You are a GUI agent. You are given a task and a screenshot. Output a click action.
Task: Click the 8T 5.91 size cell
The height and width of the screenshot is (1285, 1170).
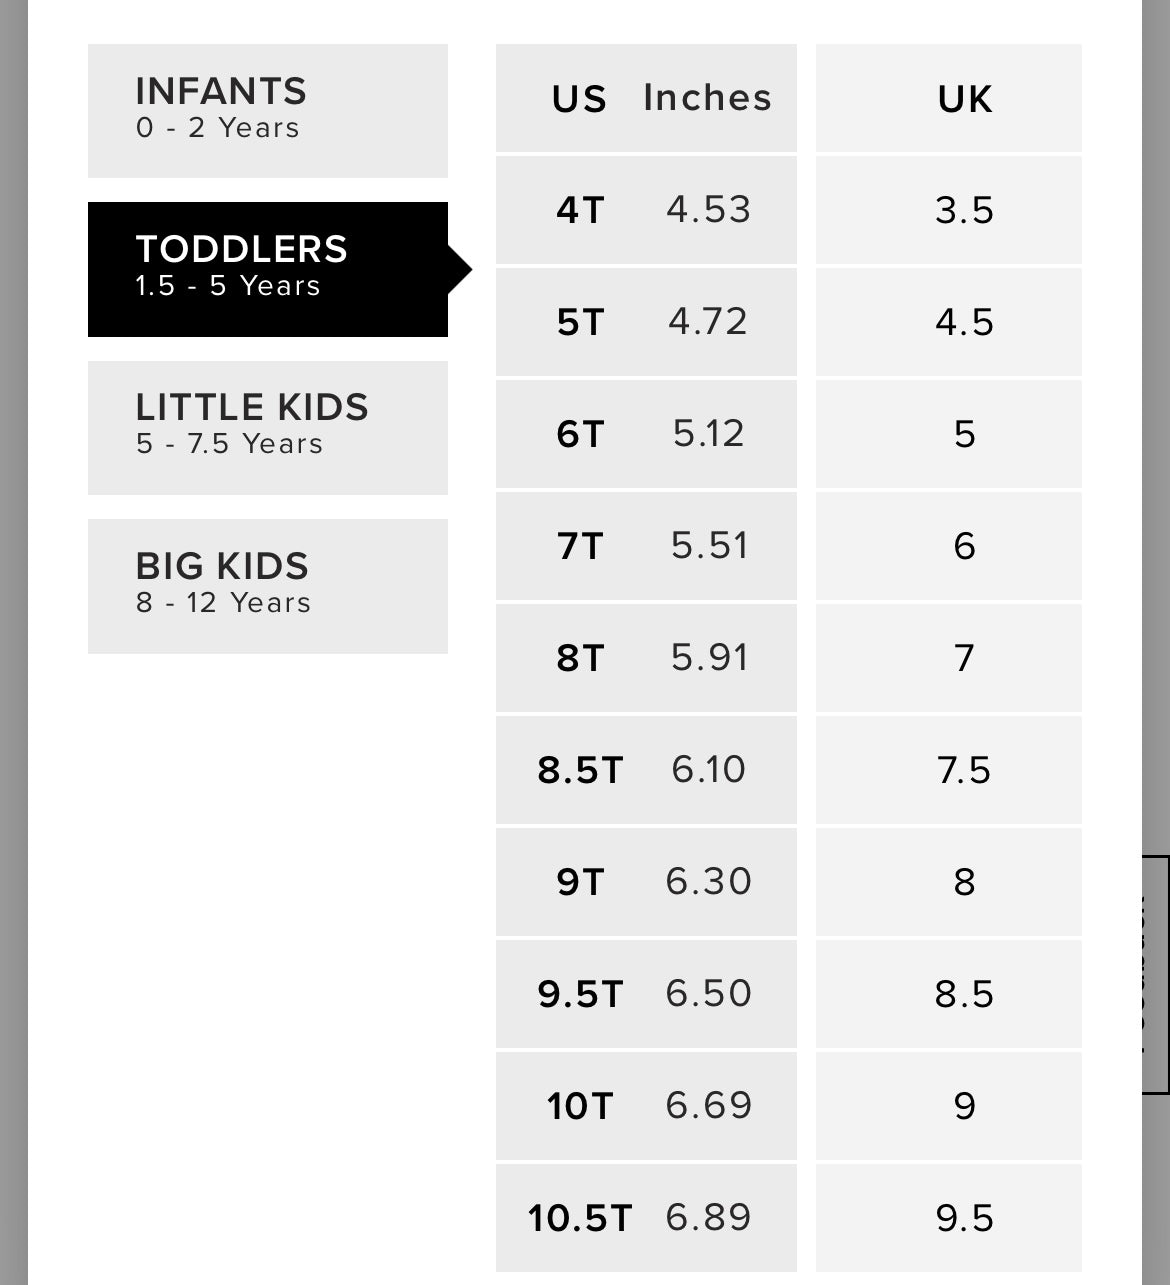click(x=646, y=658)
